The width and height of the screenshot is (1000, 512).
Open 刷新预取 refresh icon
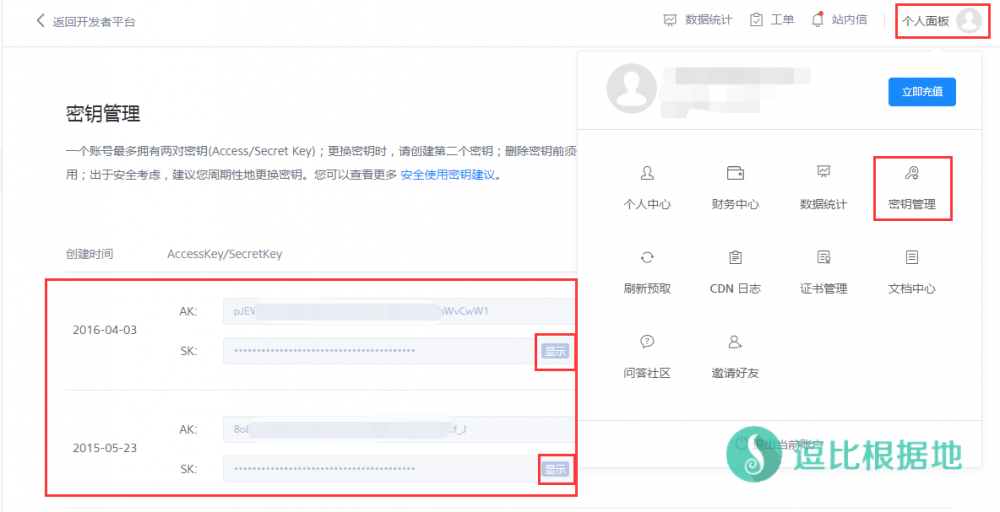(647, 258)
